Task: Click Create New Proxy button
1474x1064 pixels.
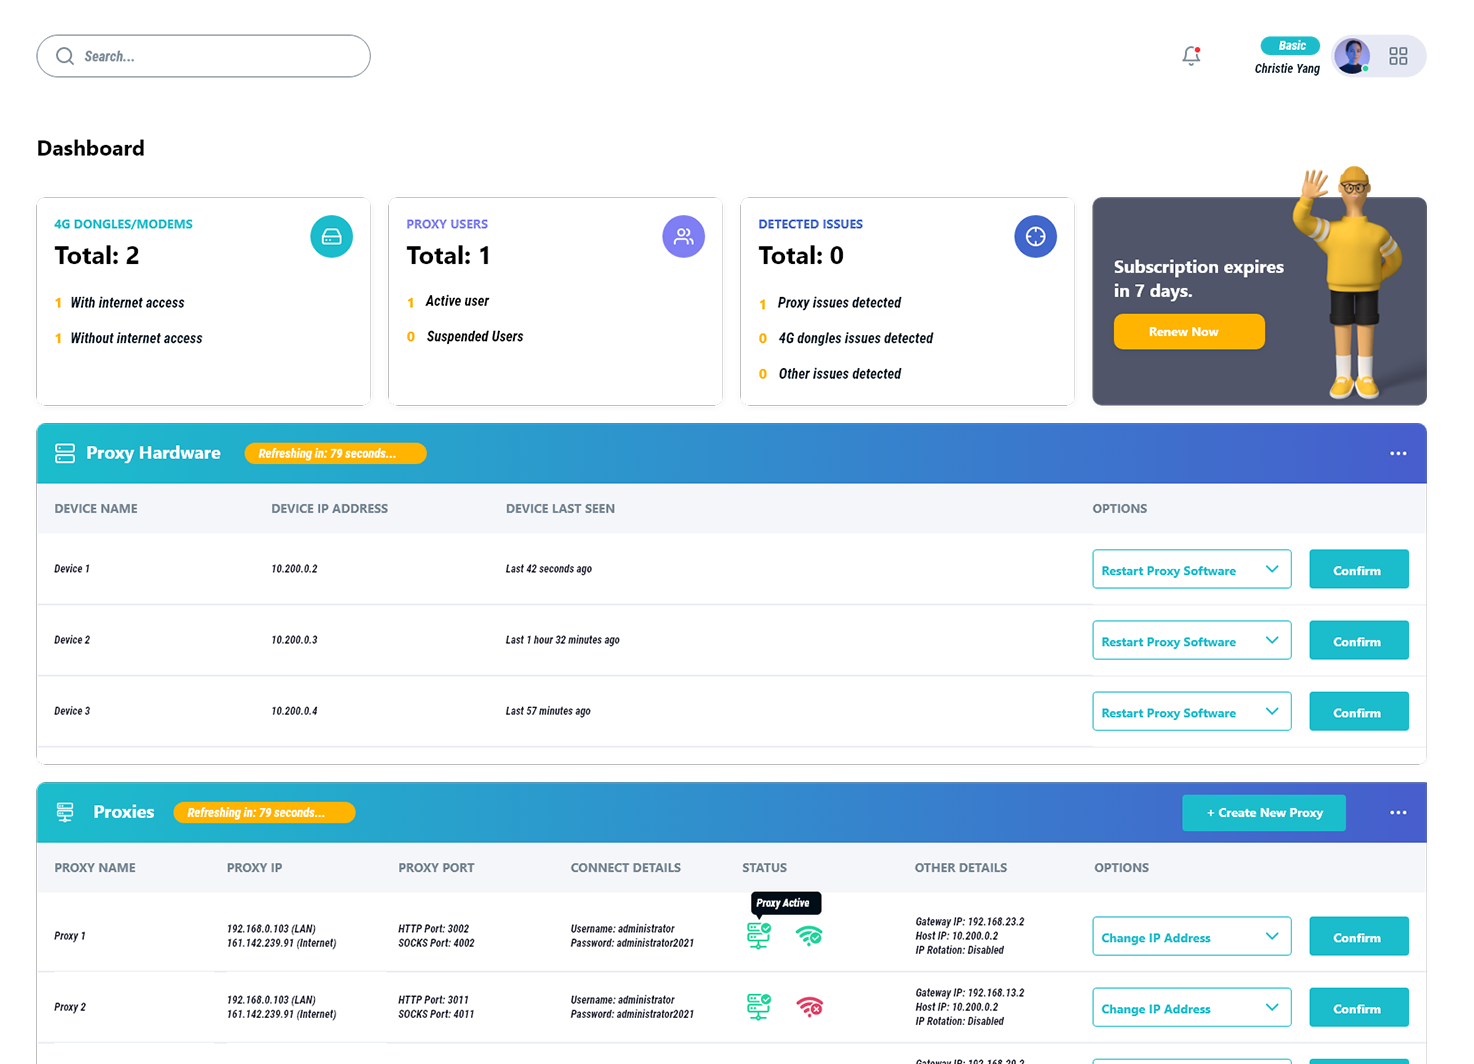Action: pos(1264,813)
